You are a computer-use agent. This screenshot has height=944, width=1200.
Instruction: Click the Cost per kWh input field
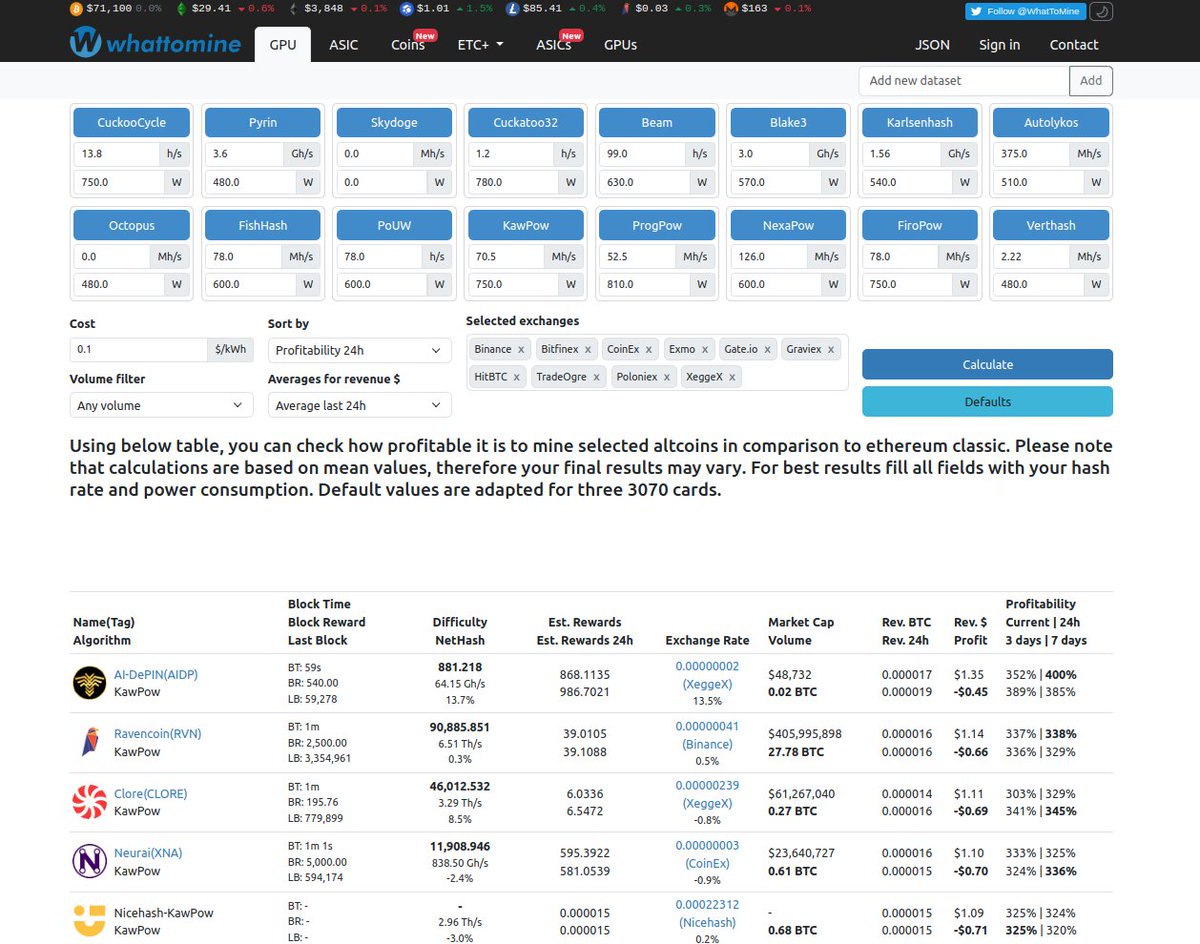pyautogui.click(x=139, y=349)
